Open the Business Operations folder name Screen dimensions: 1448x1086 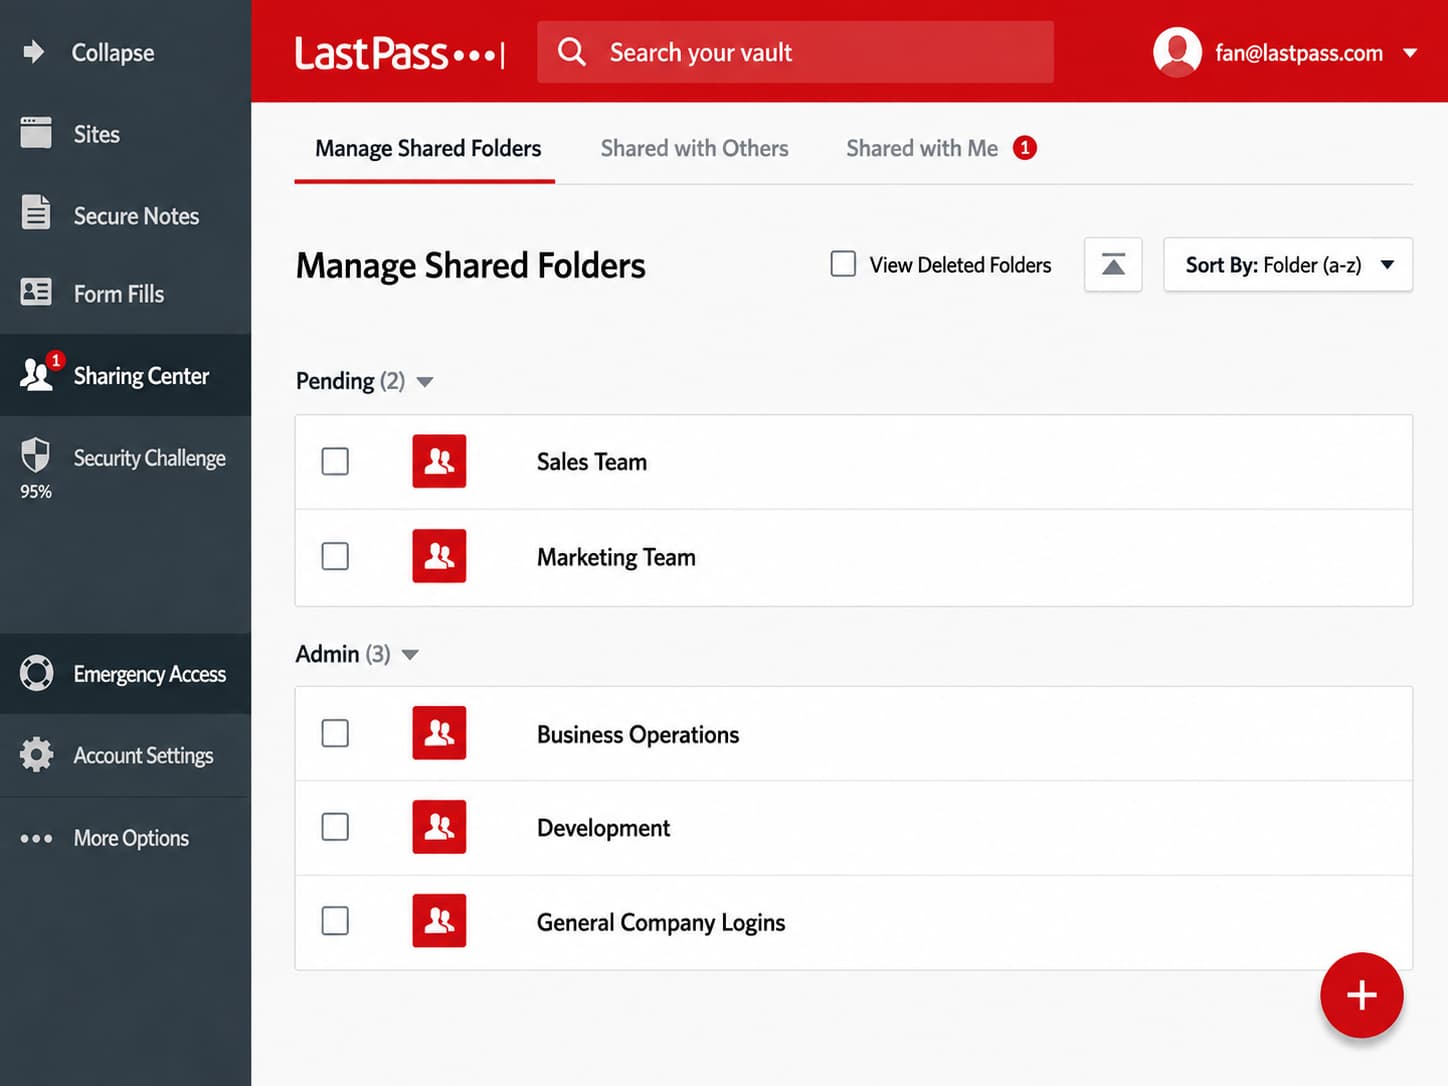tap(638, 735)
